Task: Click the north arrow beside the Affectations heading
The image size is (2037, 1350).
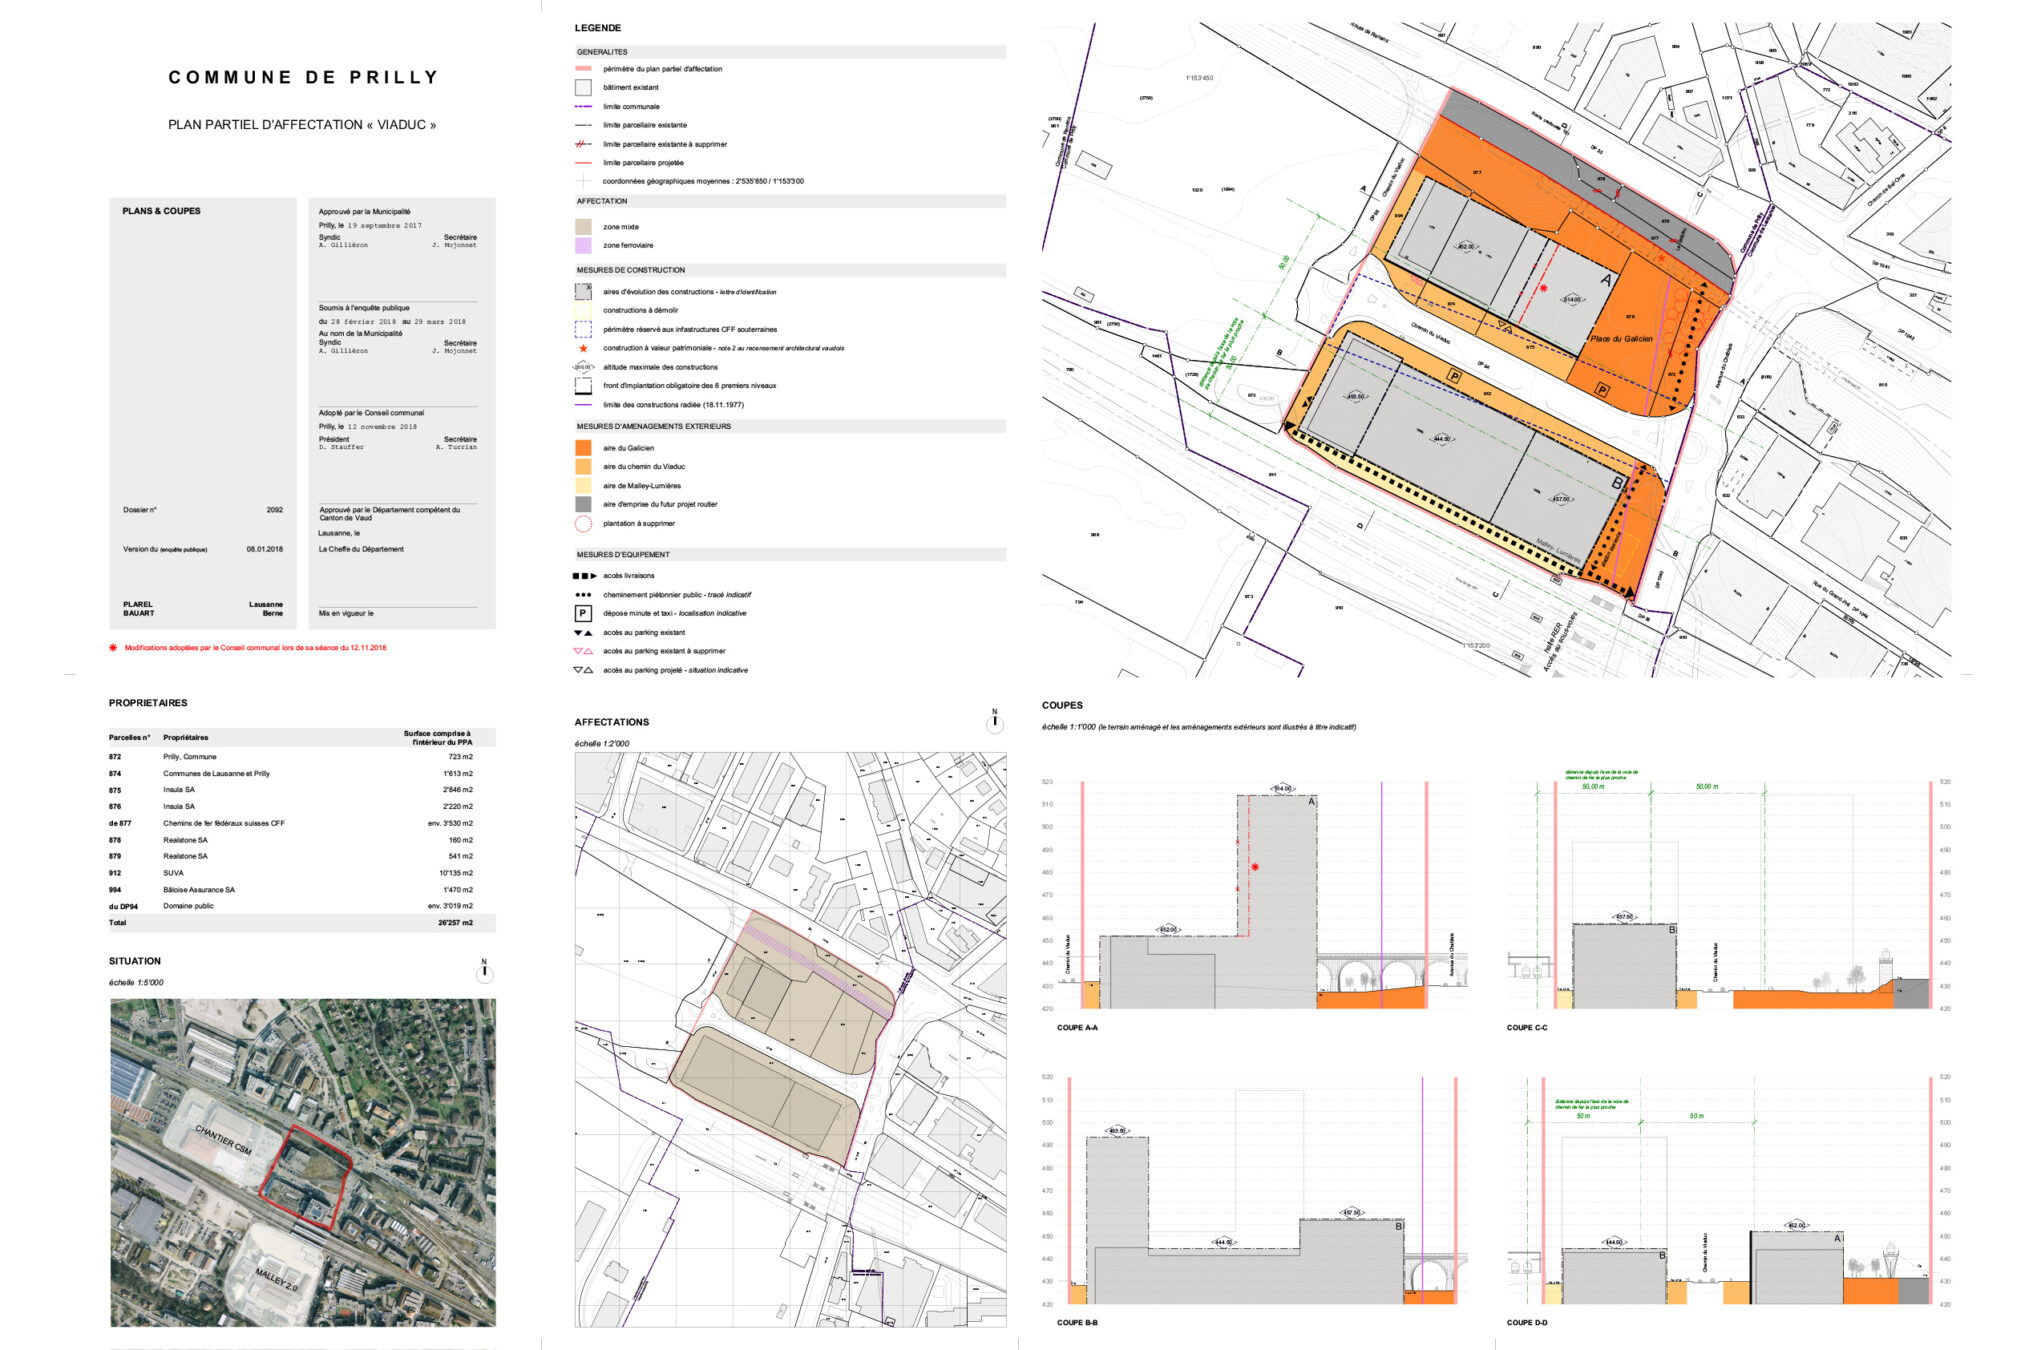Action: [994, 722]
